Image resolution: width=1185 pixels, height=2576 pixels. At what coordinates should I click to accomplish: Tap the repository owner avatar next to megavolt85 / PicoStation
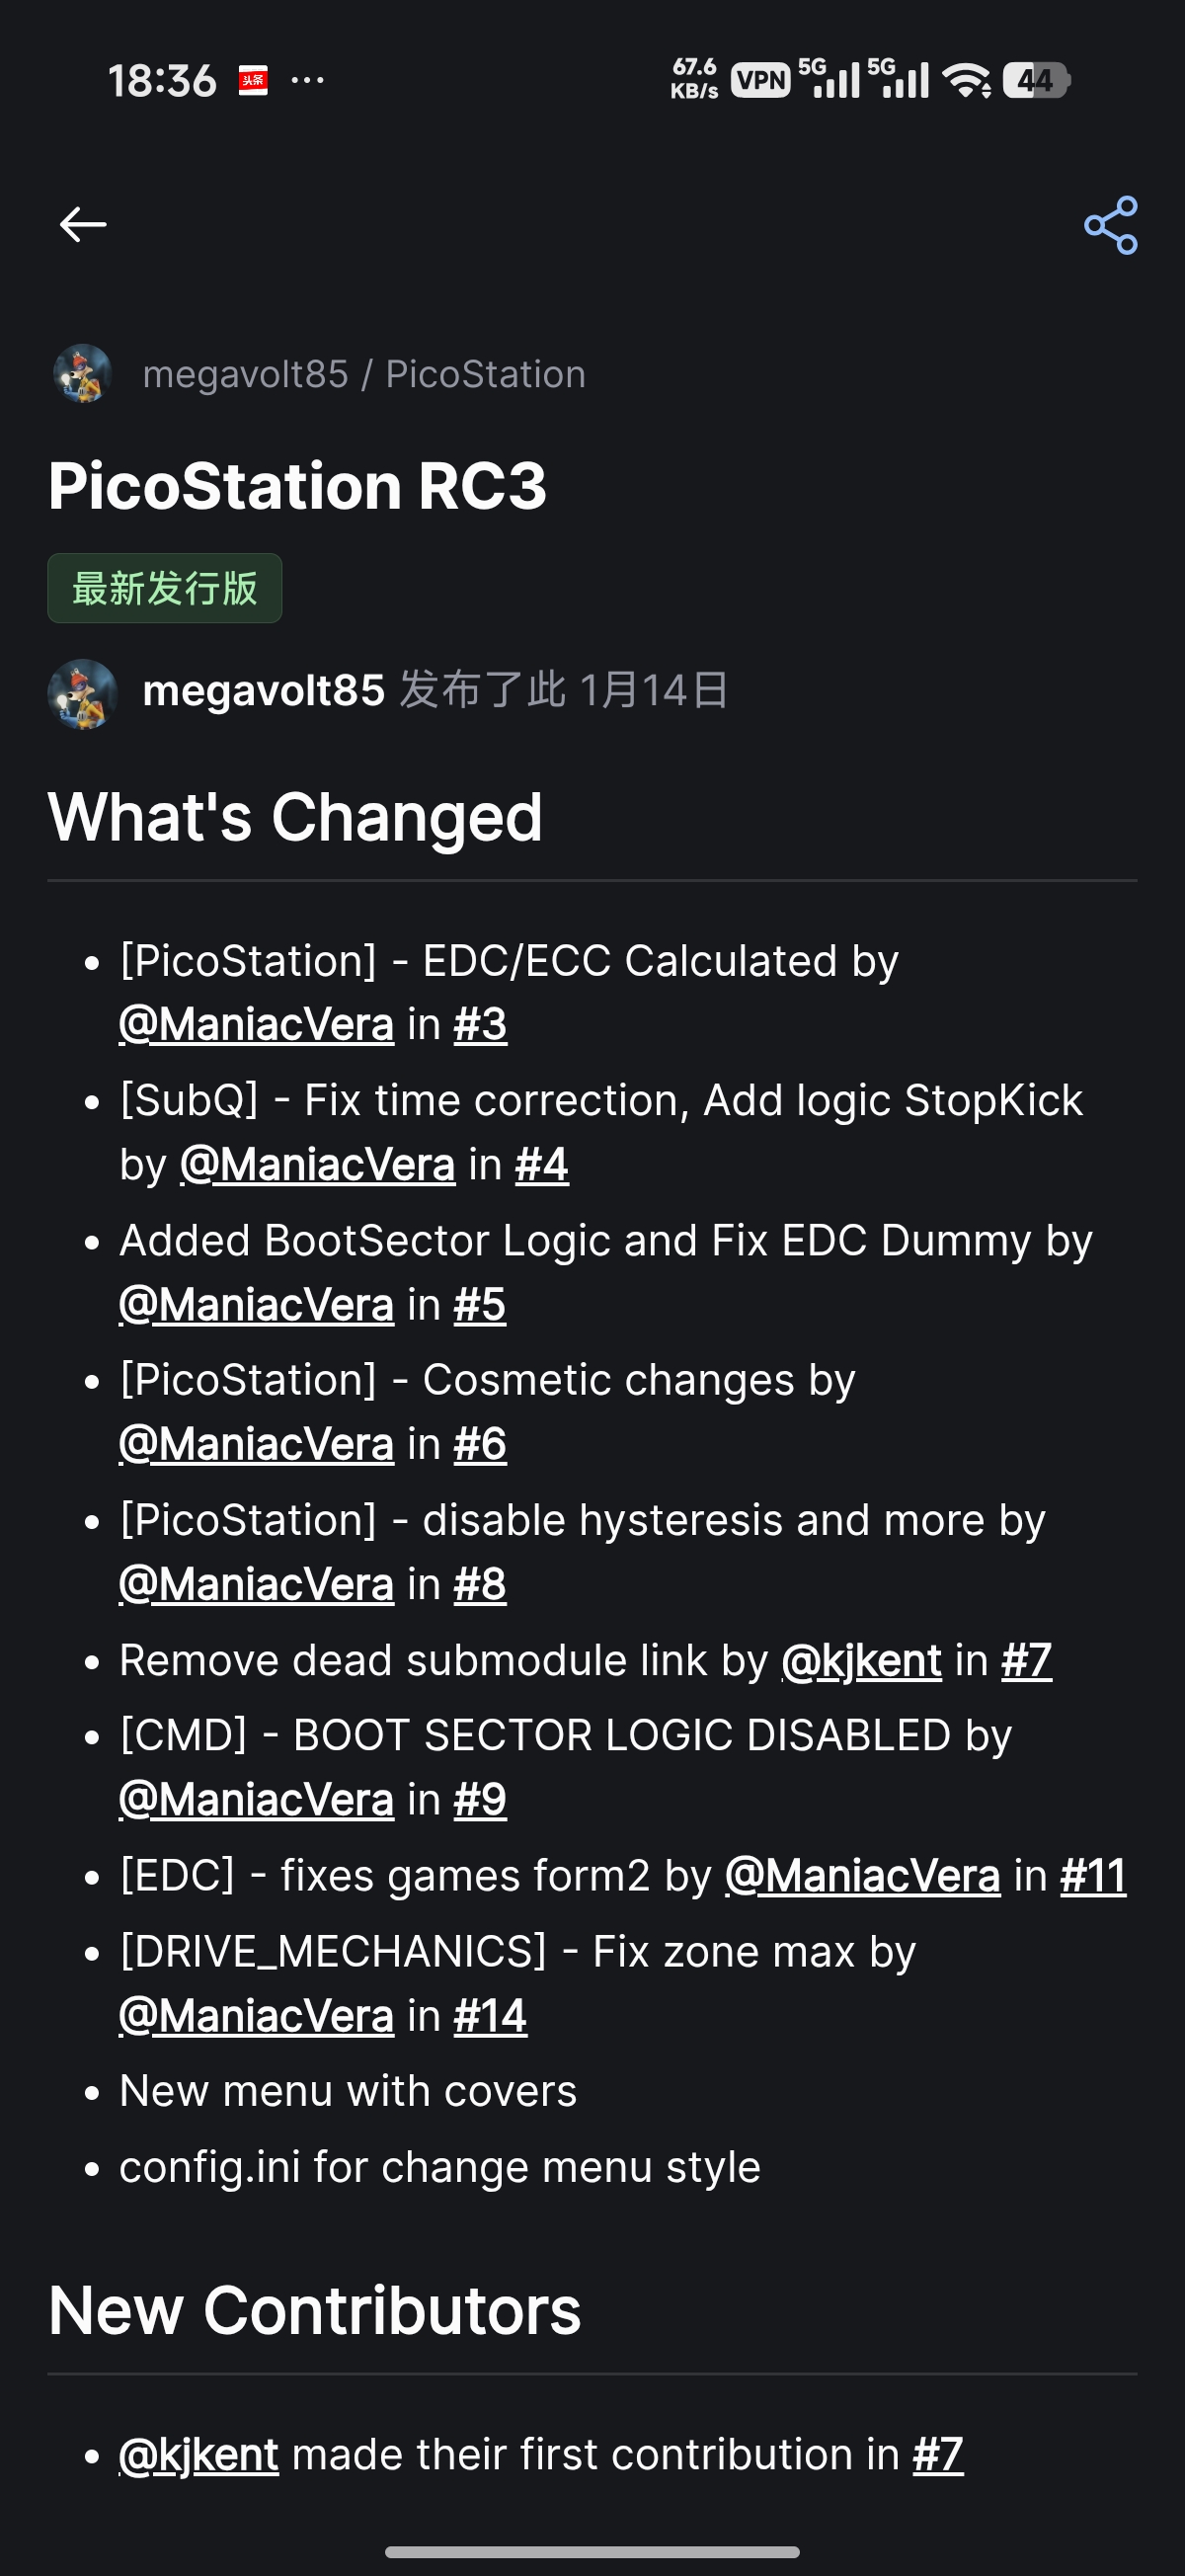click(83, 374)
